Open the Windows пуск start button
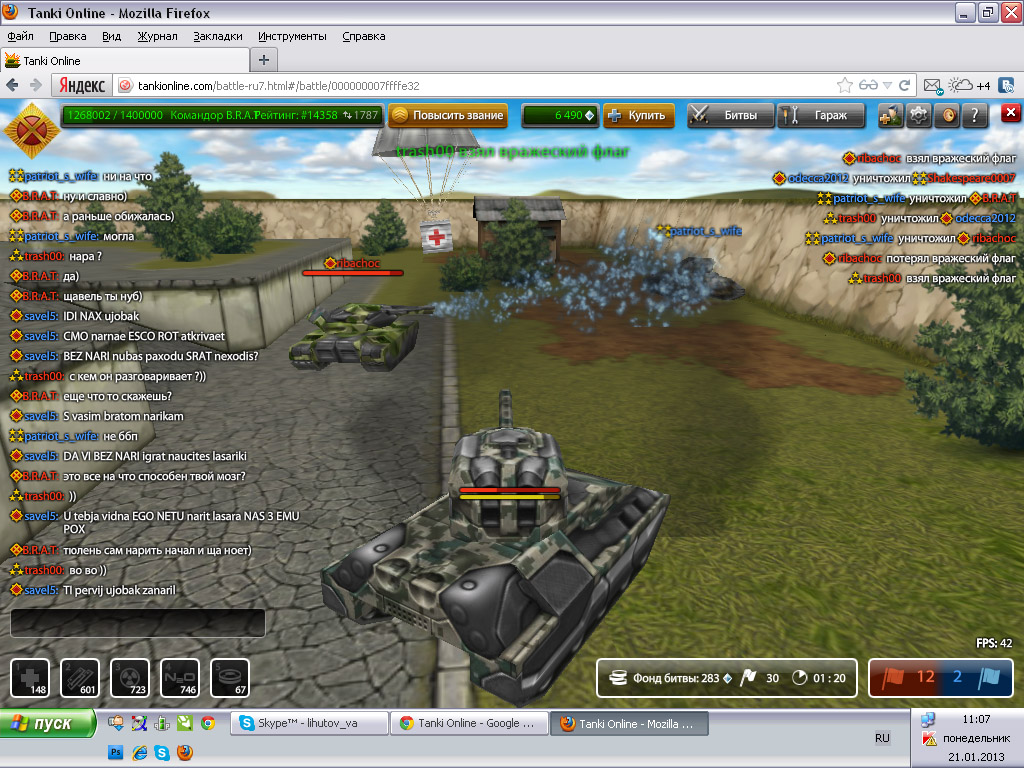The height and width of the screenshot is (768, 1024). [48, 724]
